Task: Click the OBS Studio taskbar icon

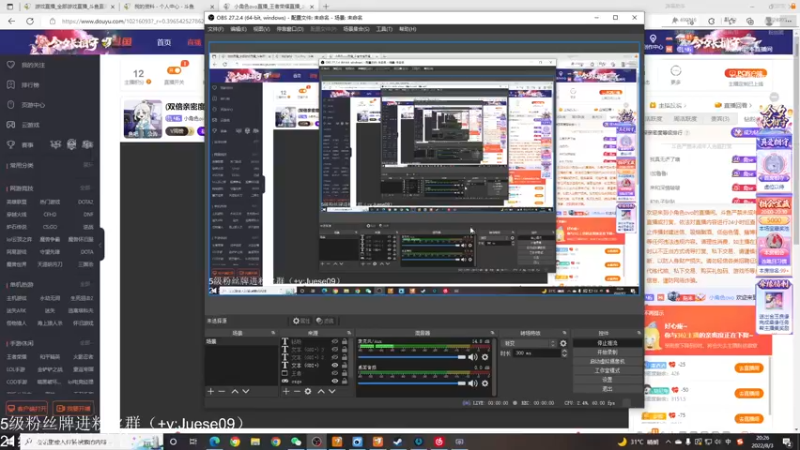Action: coord(316,441)
